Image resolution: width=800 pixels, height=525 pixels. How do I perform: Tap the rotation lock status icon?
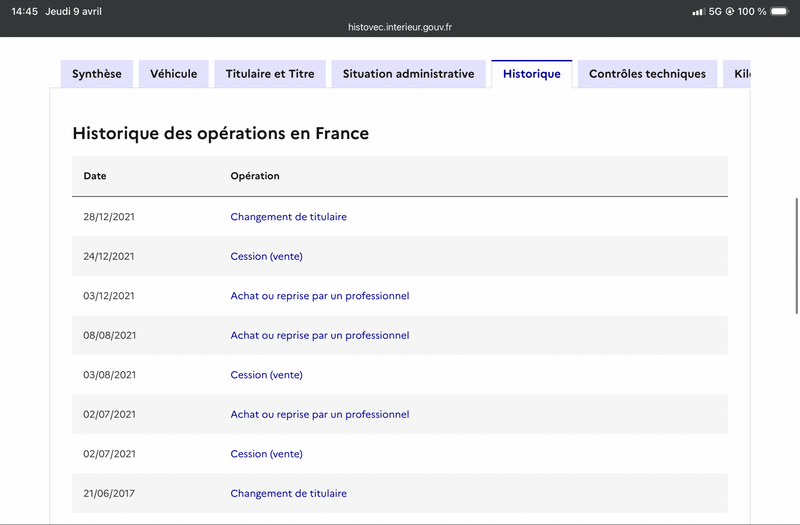pyautogui.click(x=730, y=11)
